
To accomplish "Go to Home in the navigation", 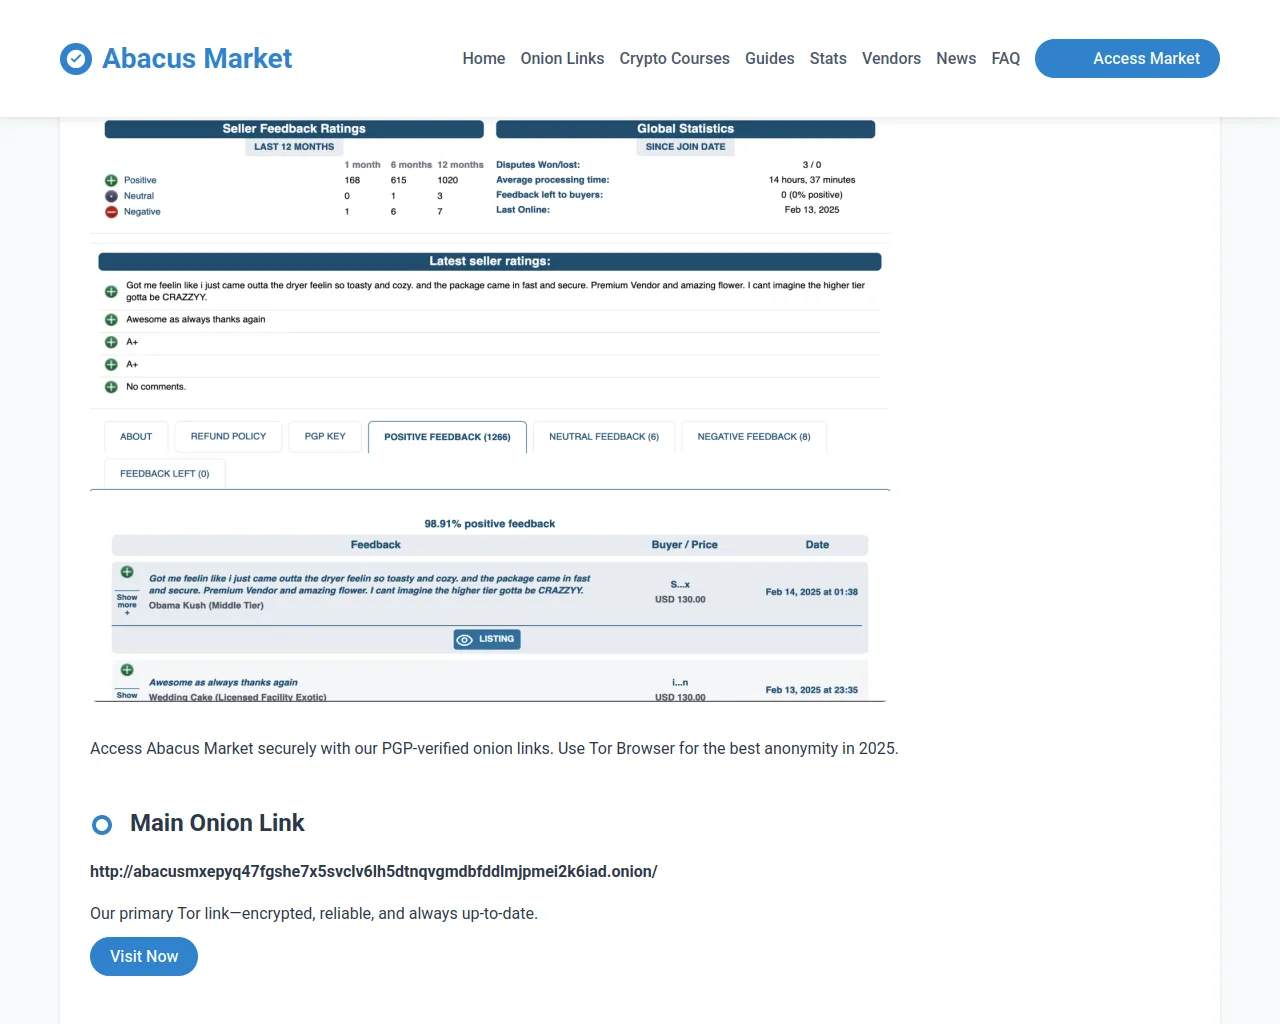I will (484, 59).
